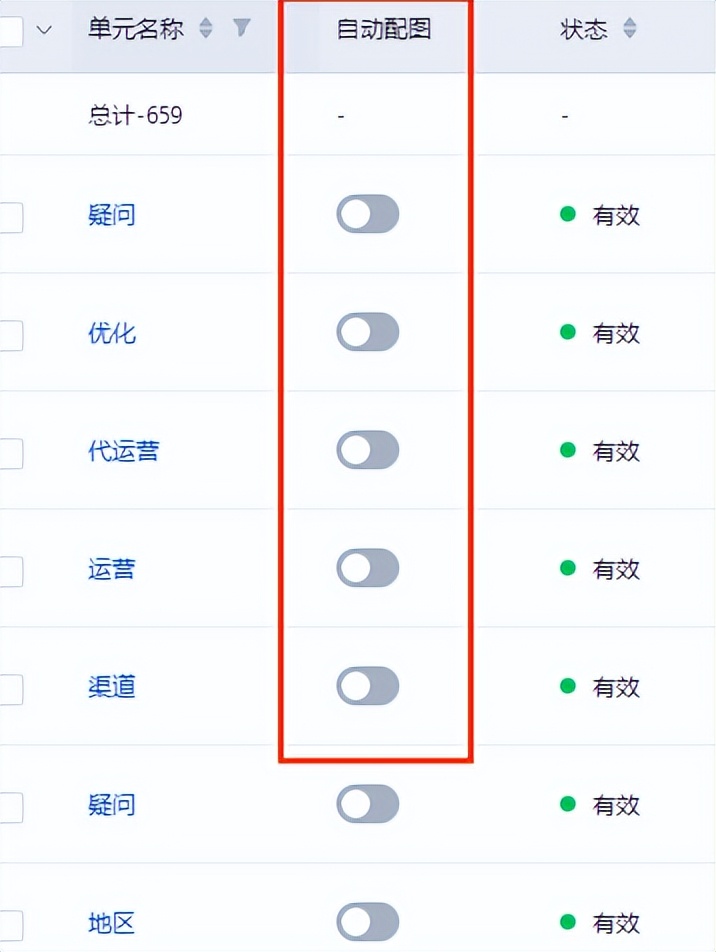Check the select-all checkbox in the header
Image resolution: width=716 pixels, height=952 pixels.
click(10, 29)
